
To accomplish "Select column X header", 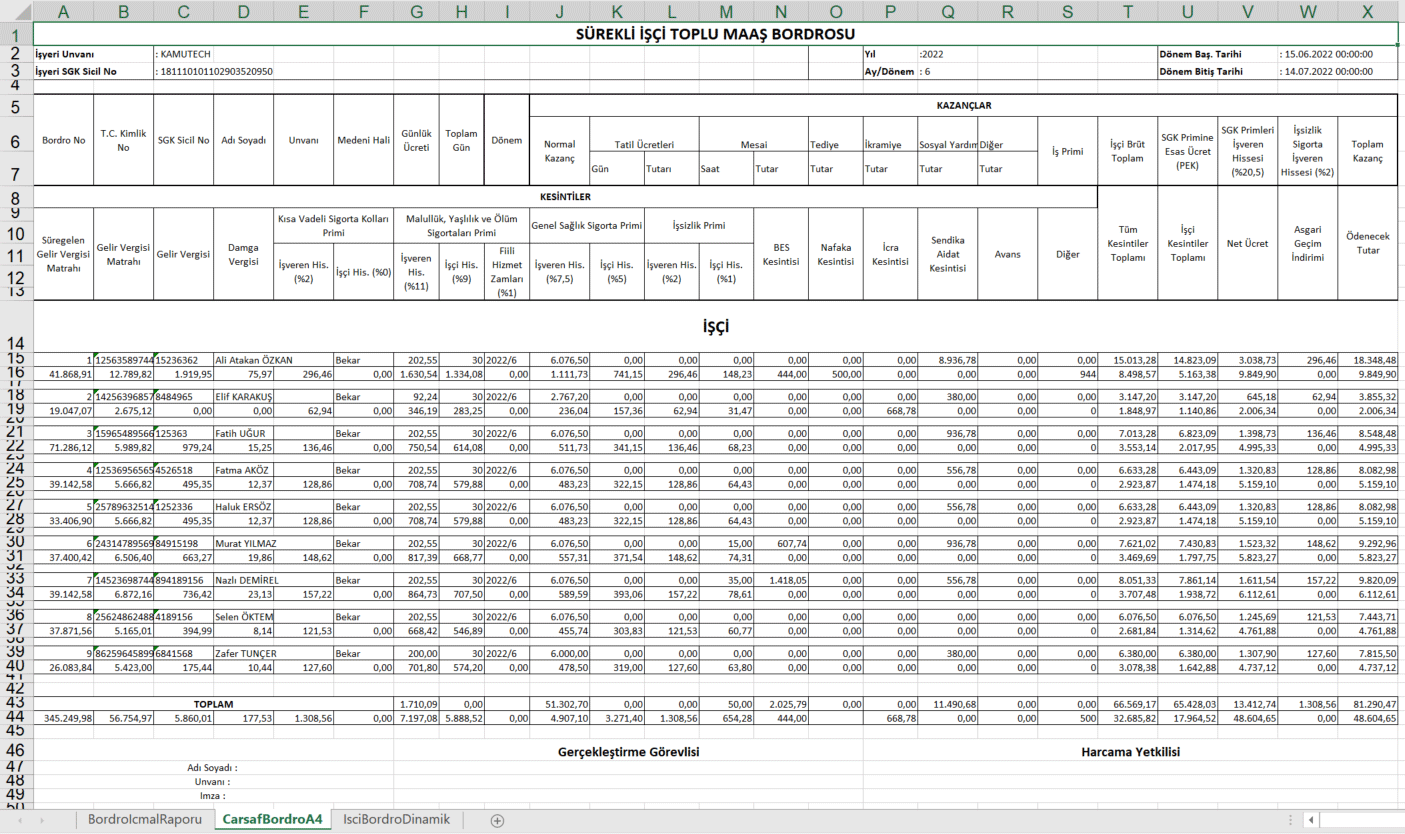I will point(1367,12).
